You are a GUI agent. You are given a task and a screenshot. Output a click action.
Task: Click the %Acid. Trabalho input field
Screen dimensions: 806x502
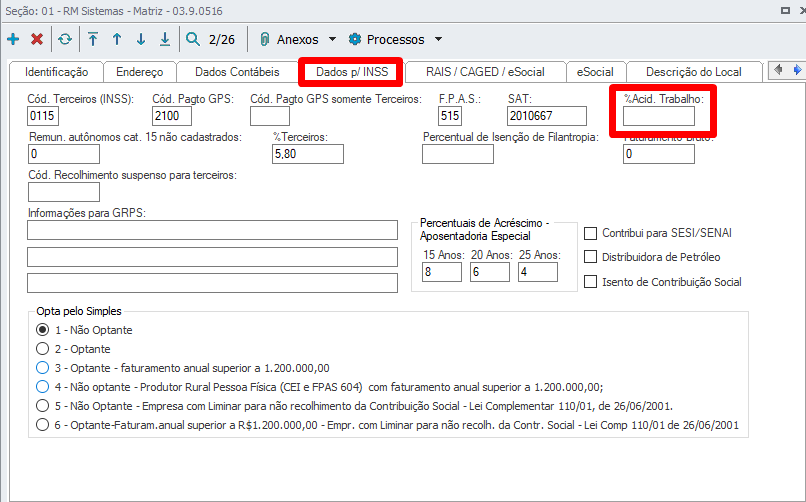[x=658, y=116]
